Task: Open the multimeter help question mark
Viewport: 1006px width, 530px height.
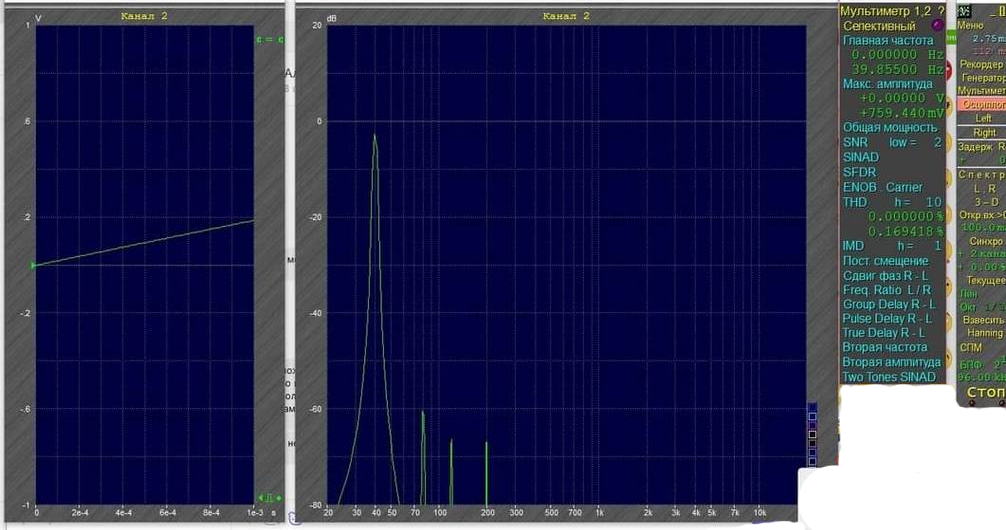Action: pyautogui.click(x=941, y=12)
